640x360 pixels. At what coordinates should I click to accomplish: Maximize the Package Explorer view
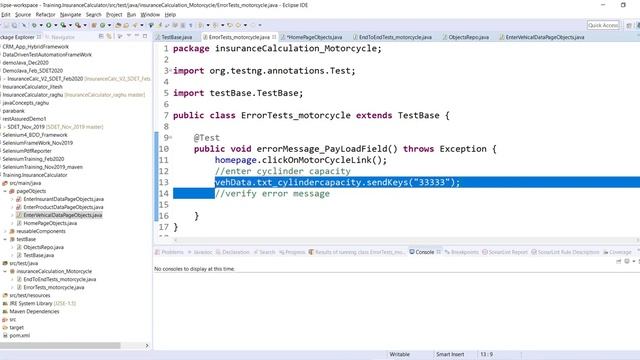click(145, 36)
